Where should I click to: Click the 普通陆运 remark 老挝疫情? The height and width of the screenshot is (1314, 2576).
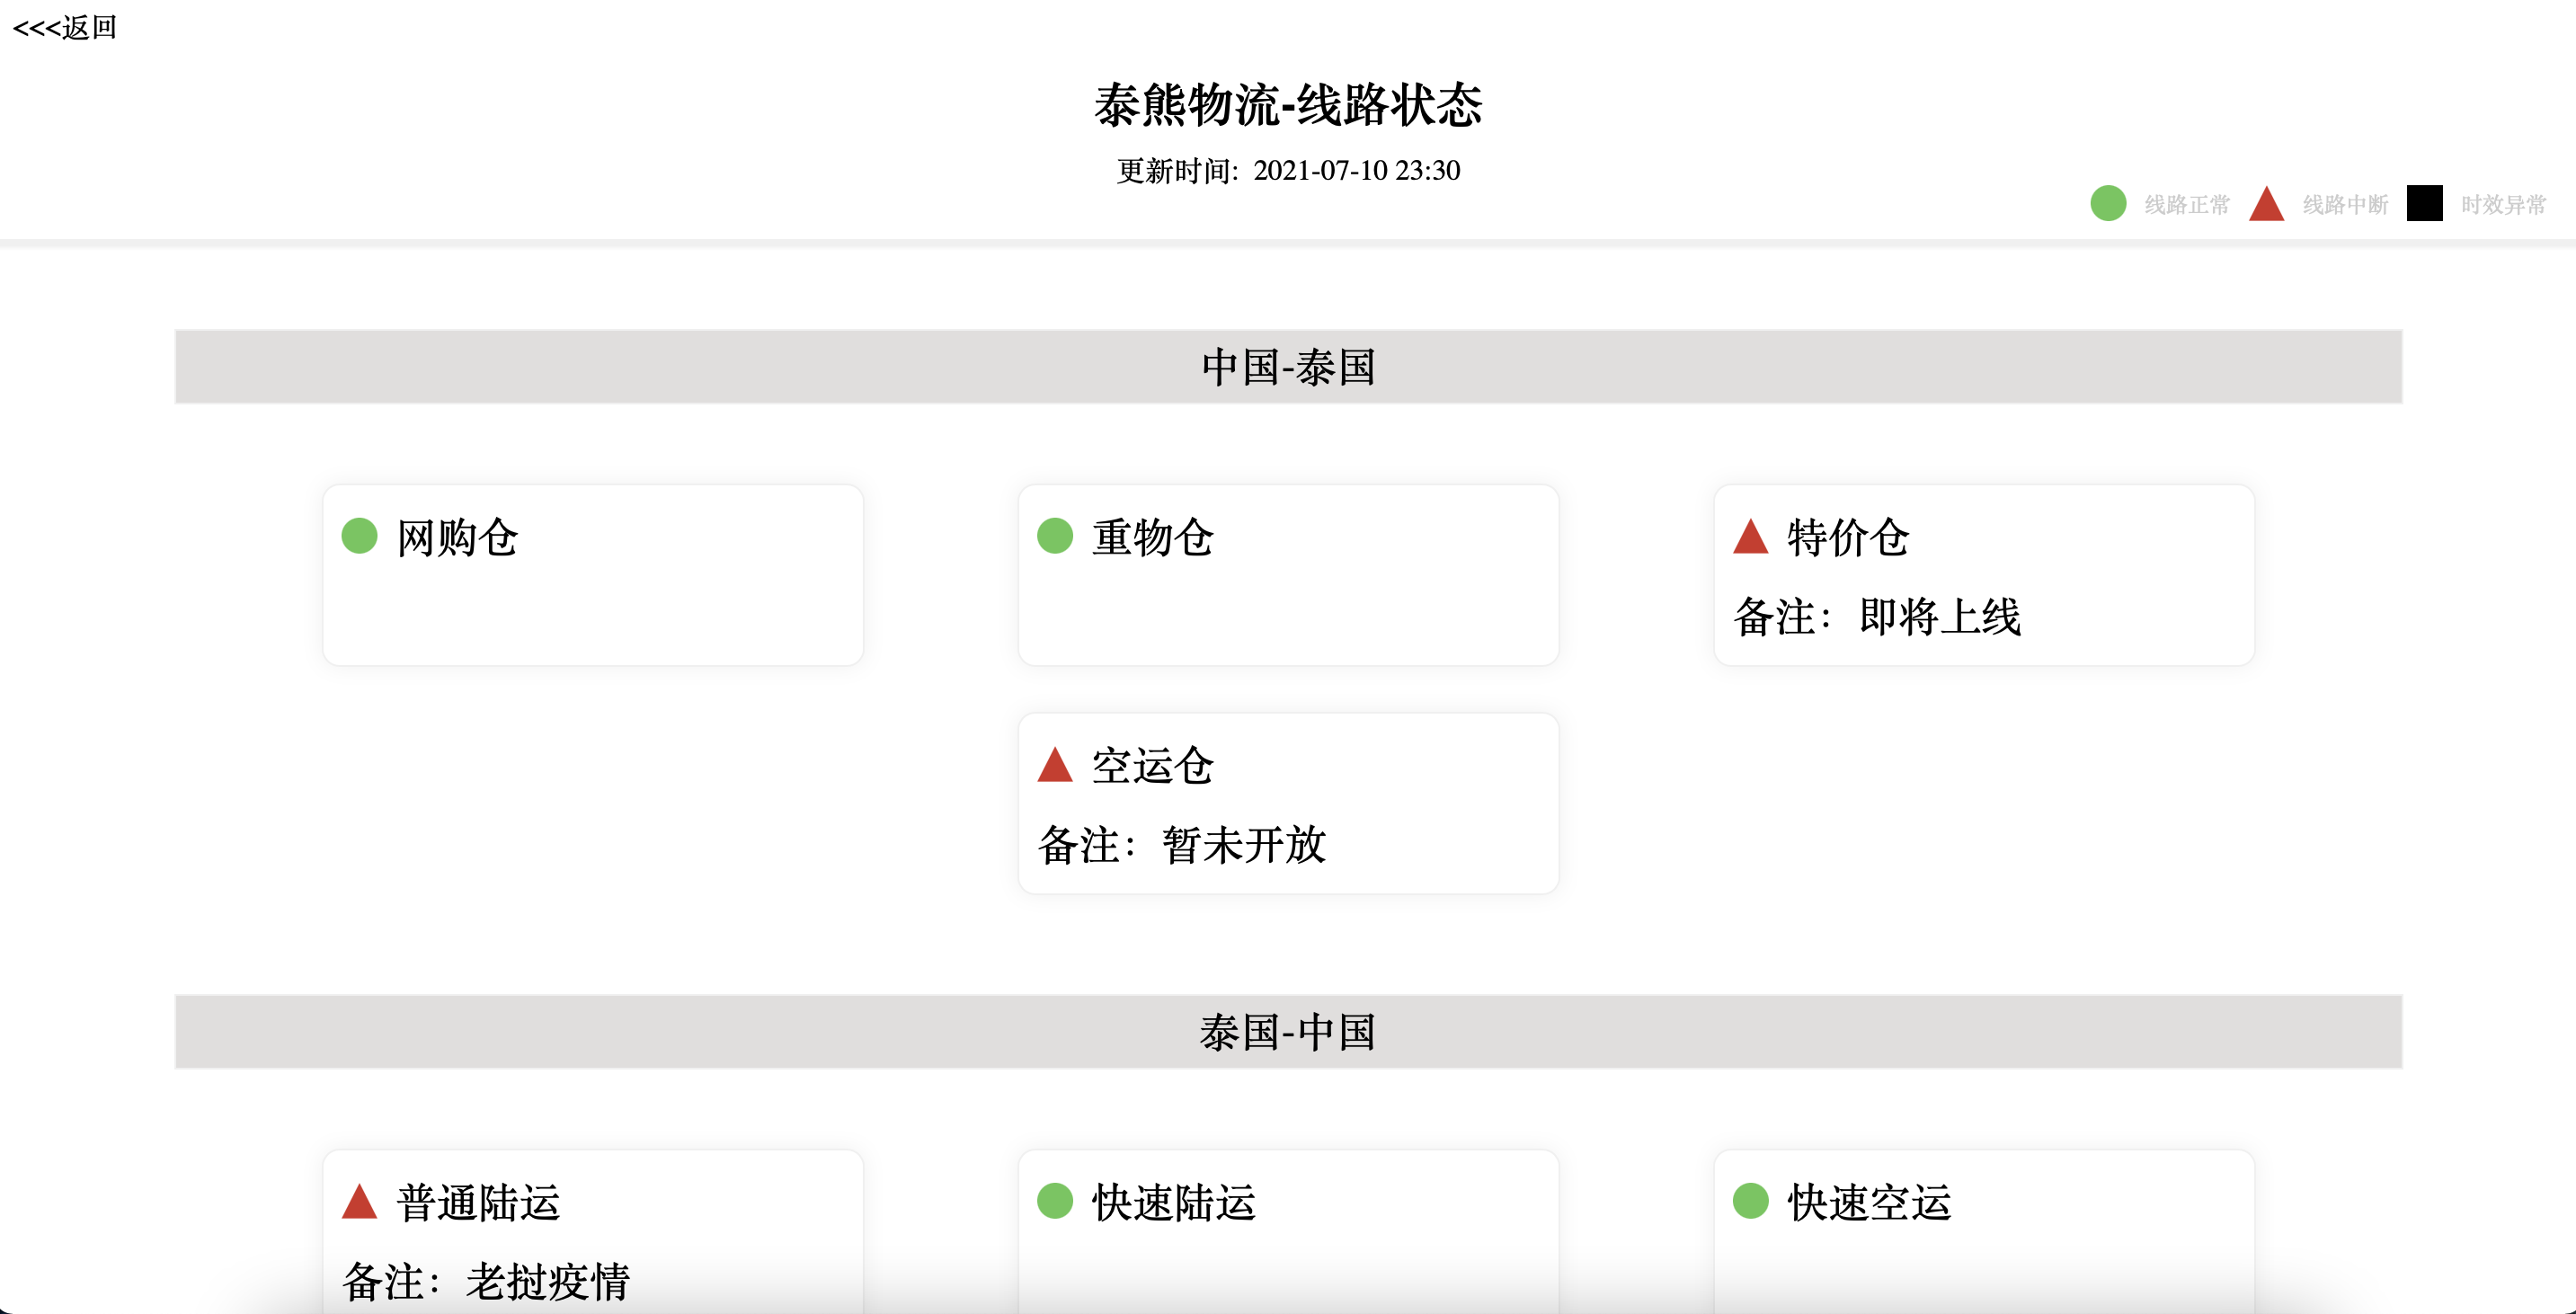point(548,1282)
